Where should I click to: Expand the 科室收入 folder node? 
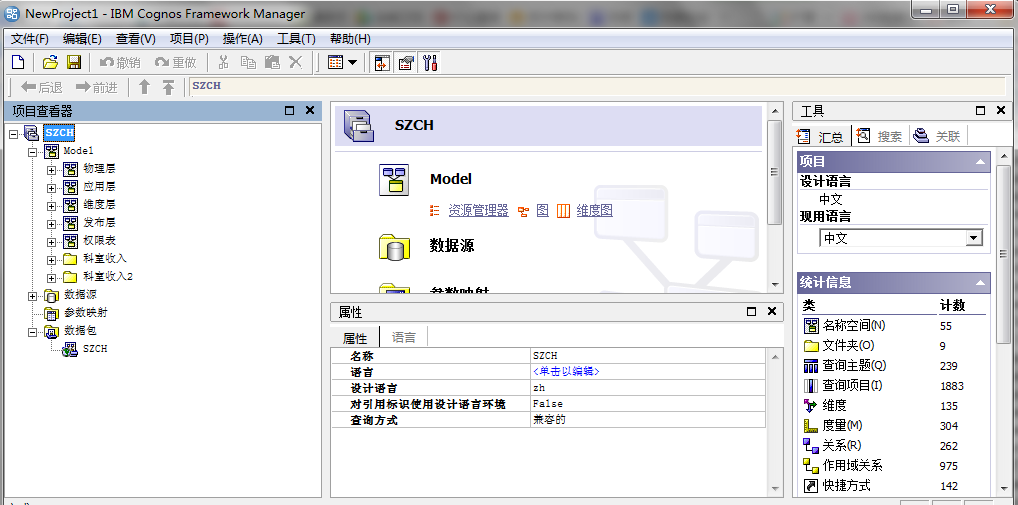pos(51,260)
